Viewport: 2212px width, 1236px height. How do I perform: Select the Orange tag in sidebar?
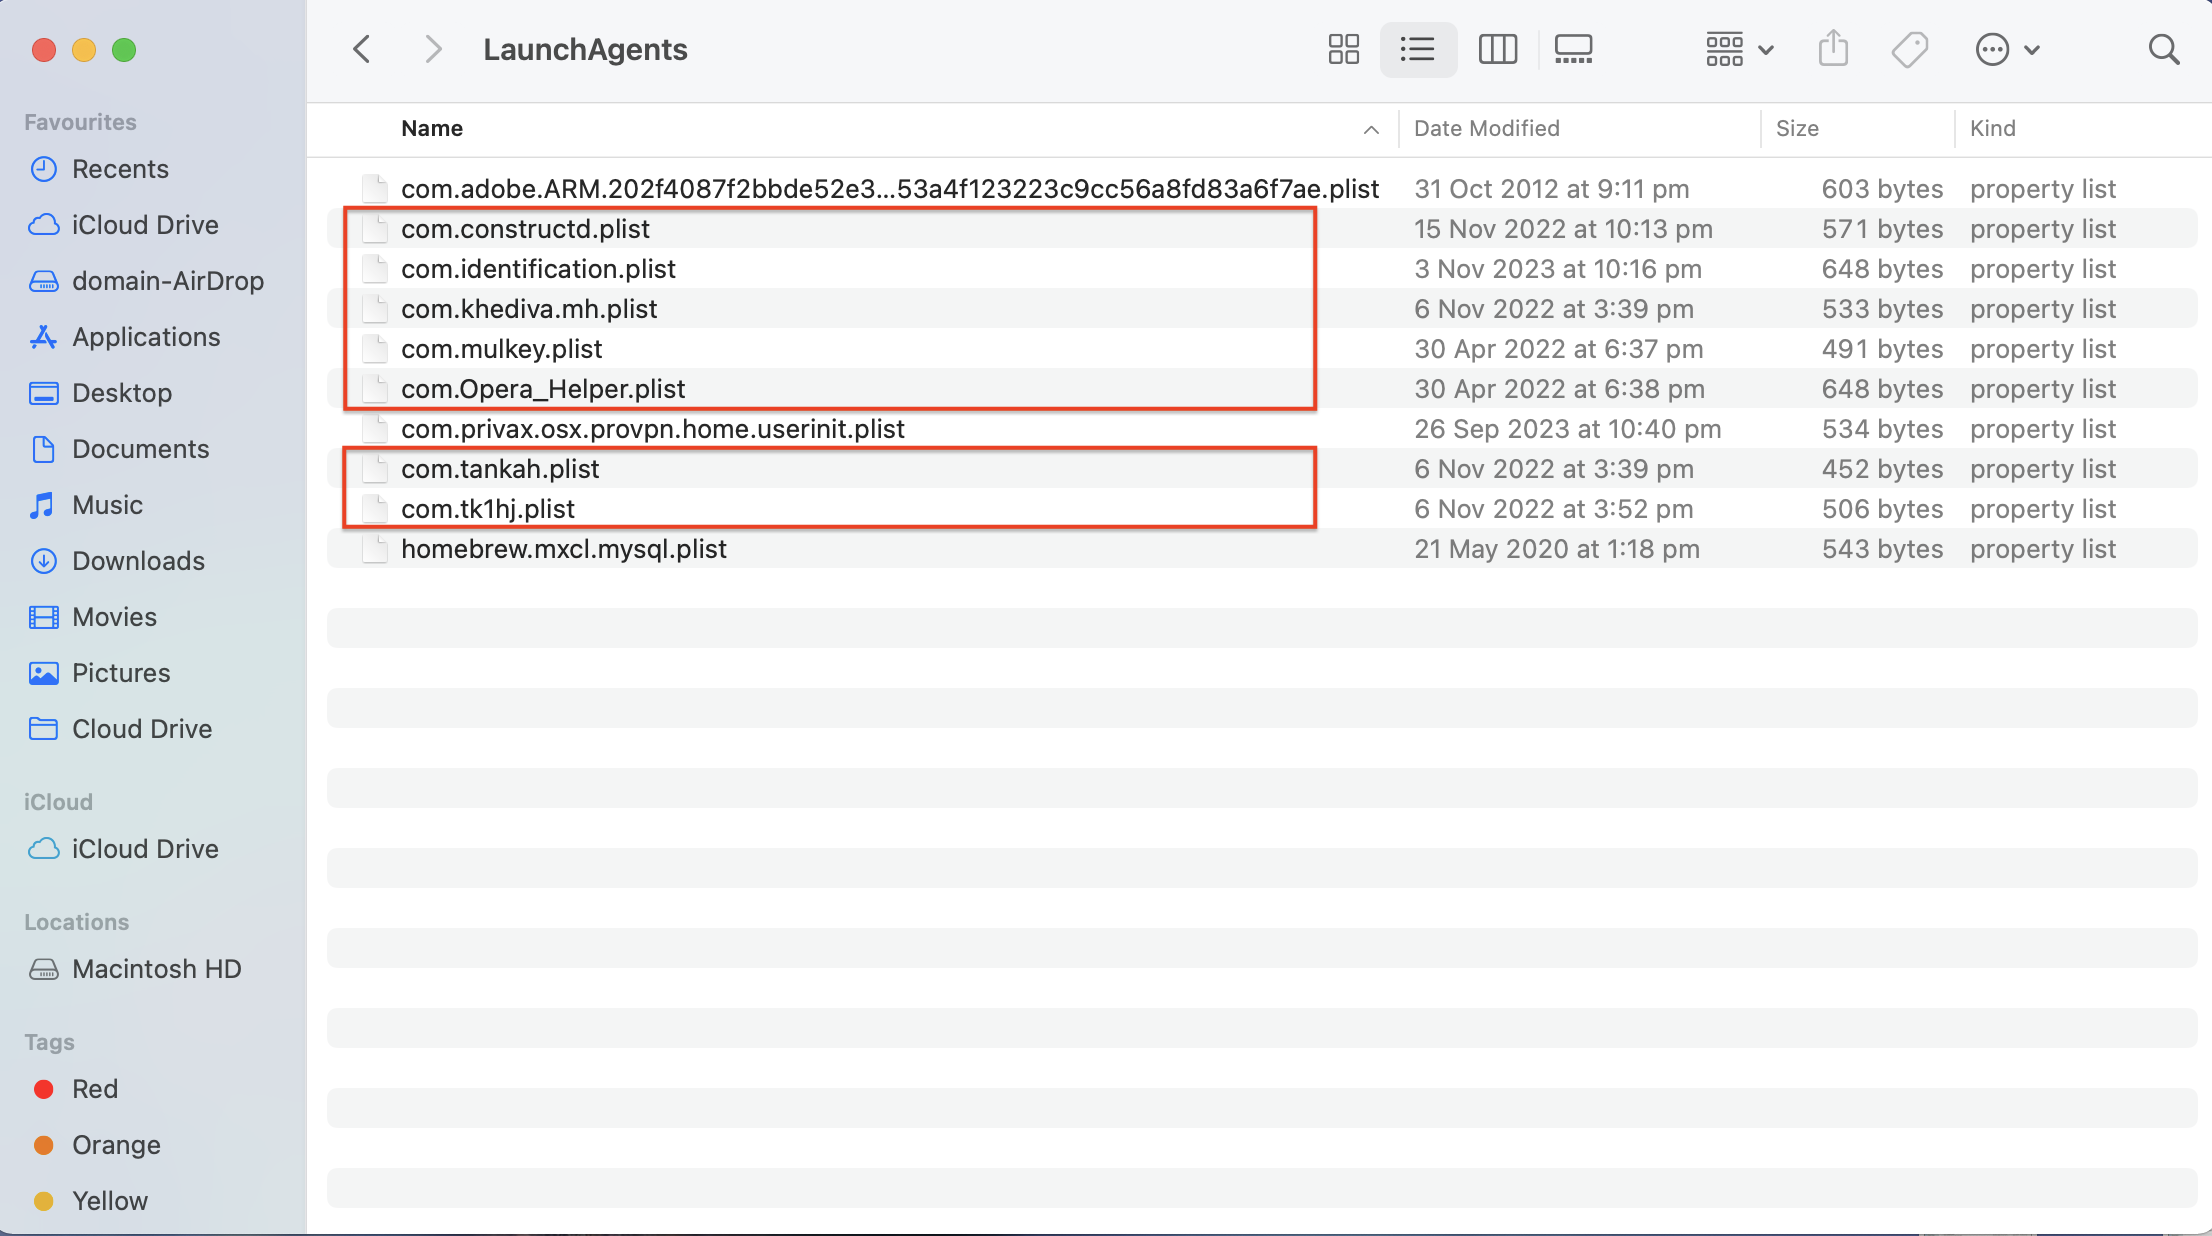116,1145
